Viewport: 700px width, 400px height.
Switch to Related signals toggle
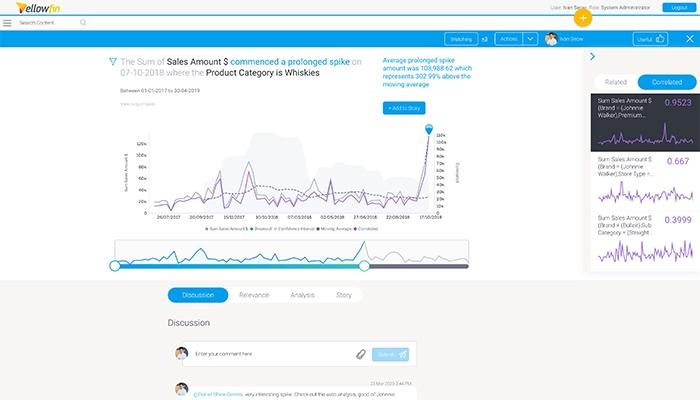[x=616, y=82]
